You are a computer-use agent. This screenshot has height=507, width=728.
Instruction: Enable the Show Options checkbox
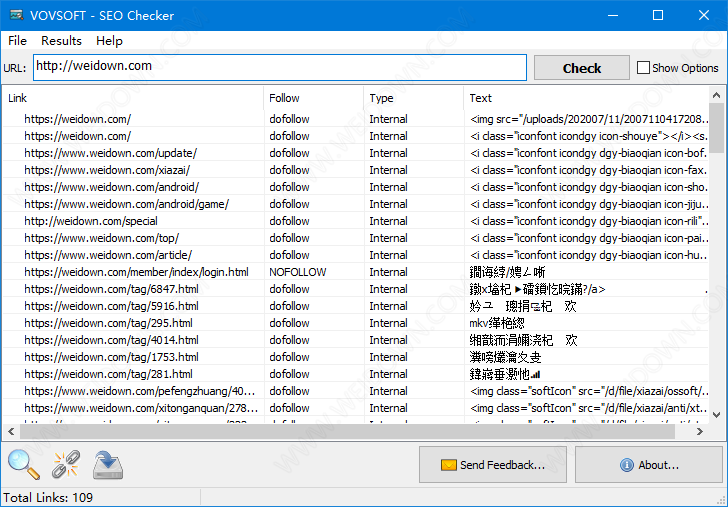point(643,68)
